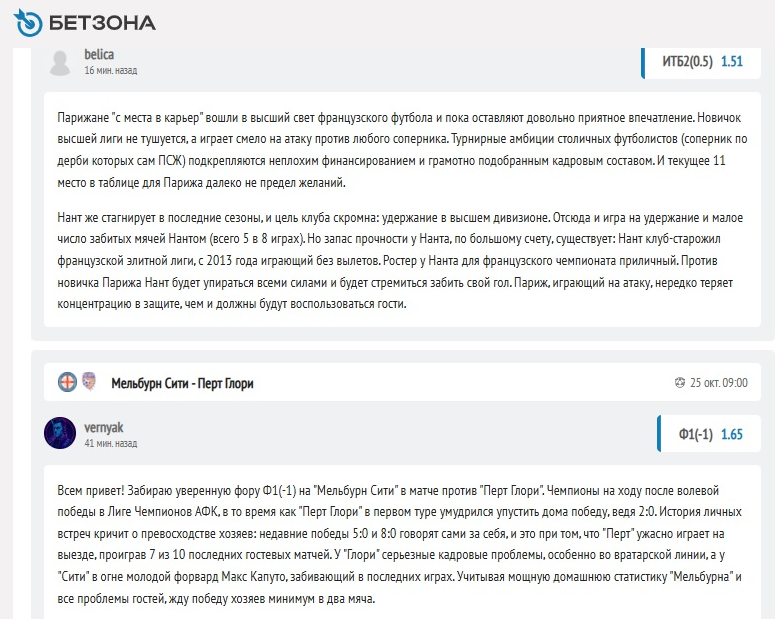Open vernyak's user profile name
Screen dimensions: 775x619
pos(104,427)
